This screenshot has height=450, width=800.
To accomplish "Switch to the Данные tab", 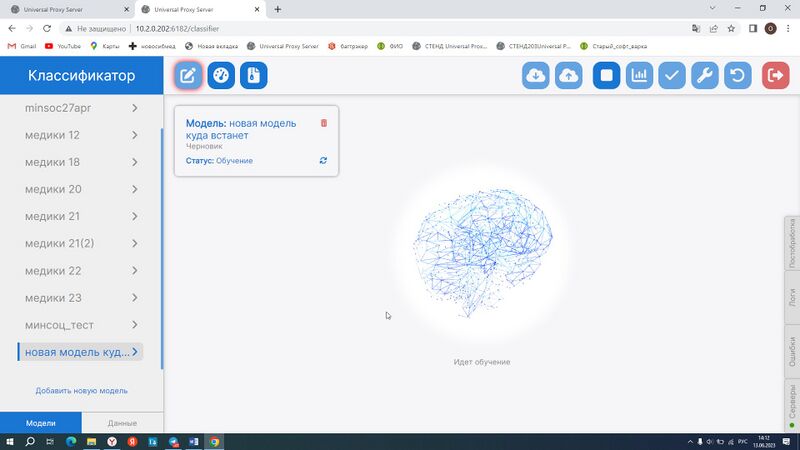I will point(122,423).
